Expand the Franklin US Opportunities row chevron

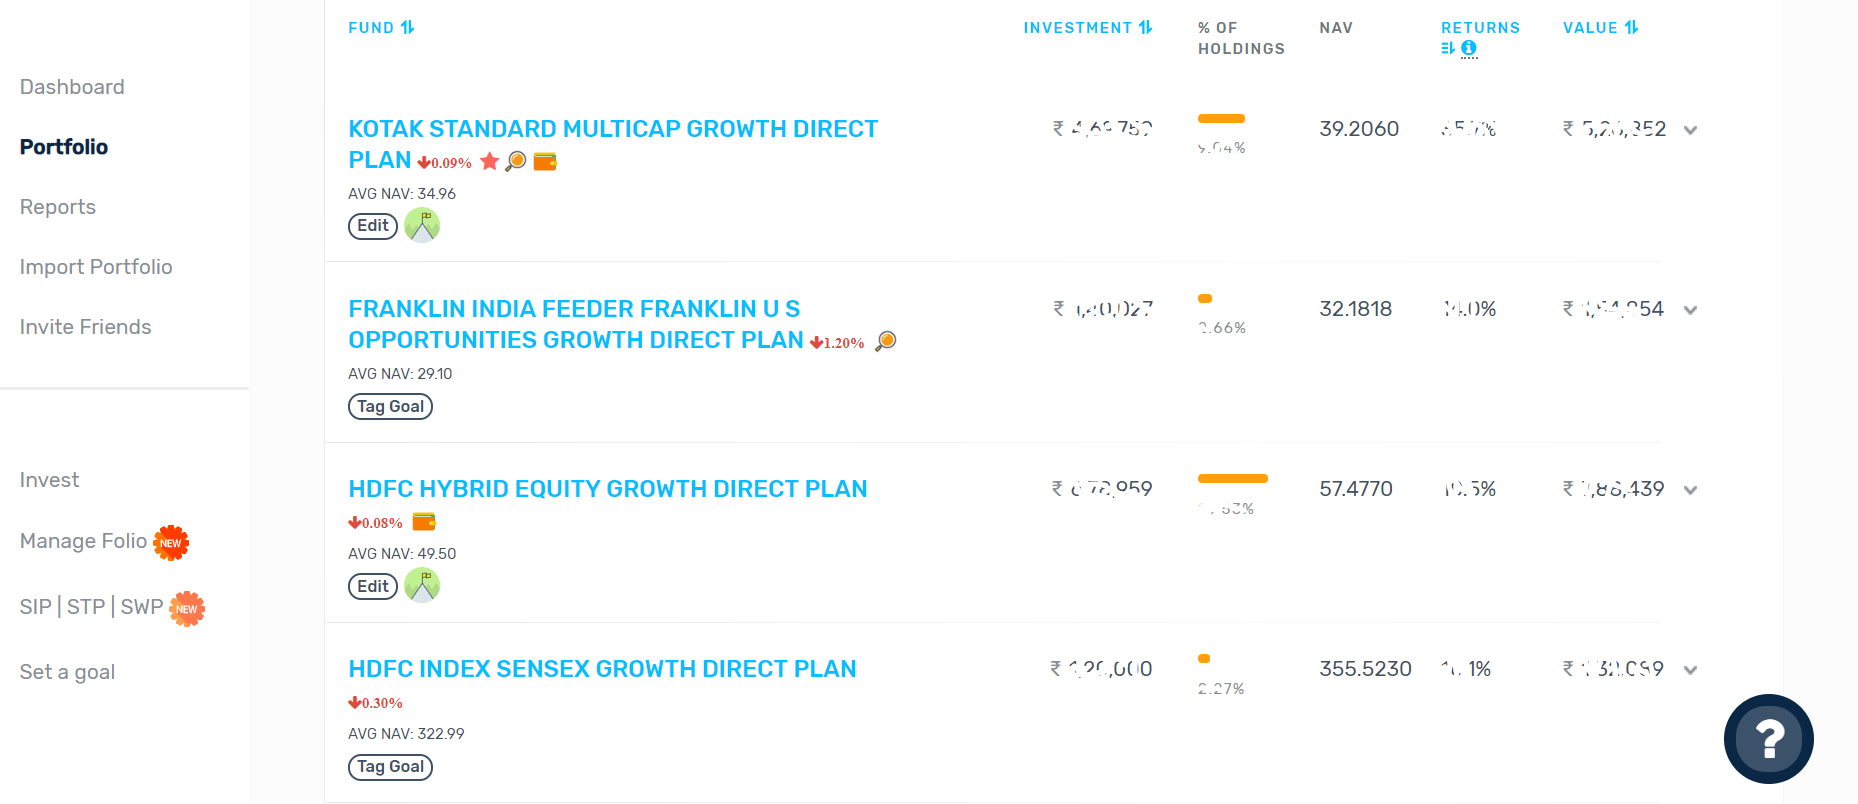tap(1690, 310)
